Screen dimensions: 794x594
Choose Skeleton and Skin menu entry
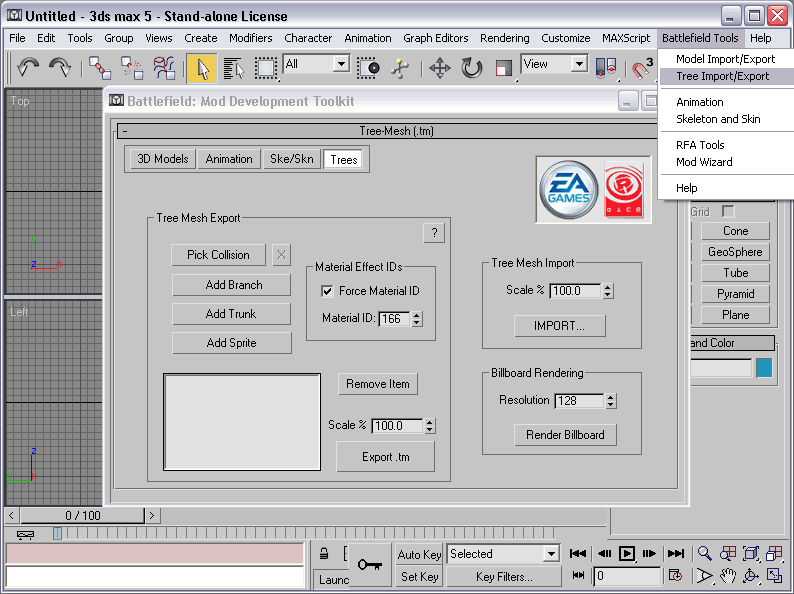coord(718,119)
